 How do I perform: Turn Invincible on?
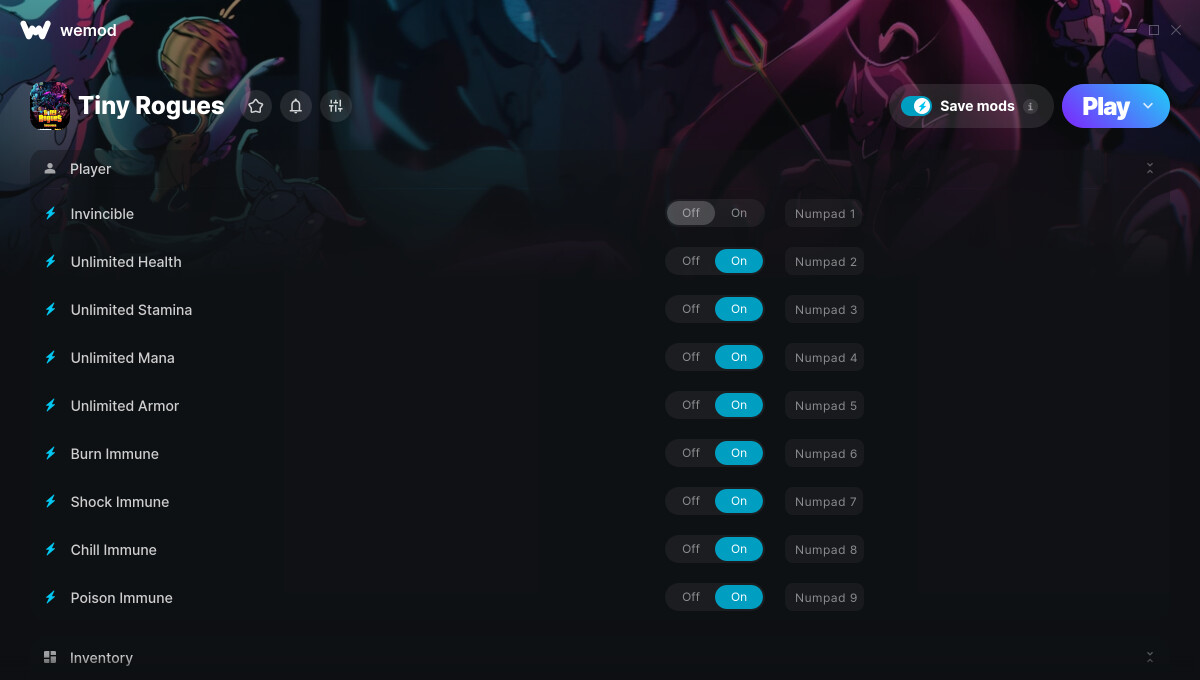coord(739,213)
